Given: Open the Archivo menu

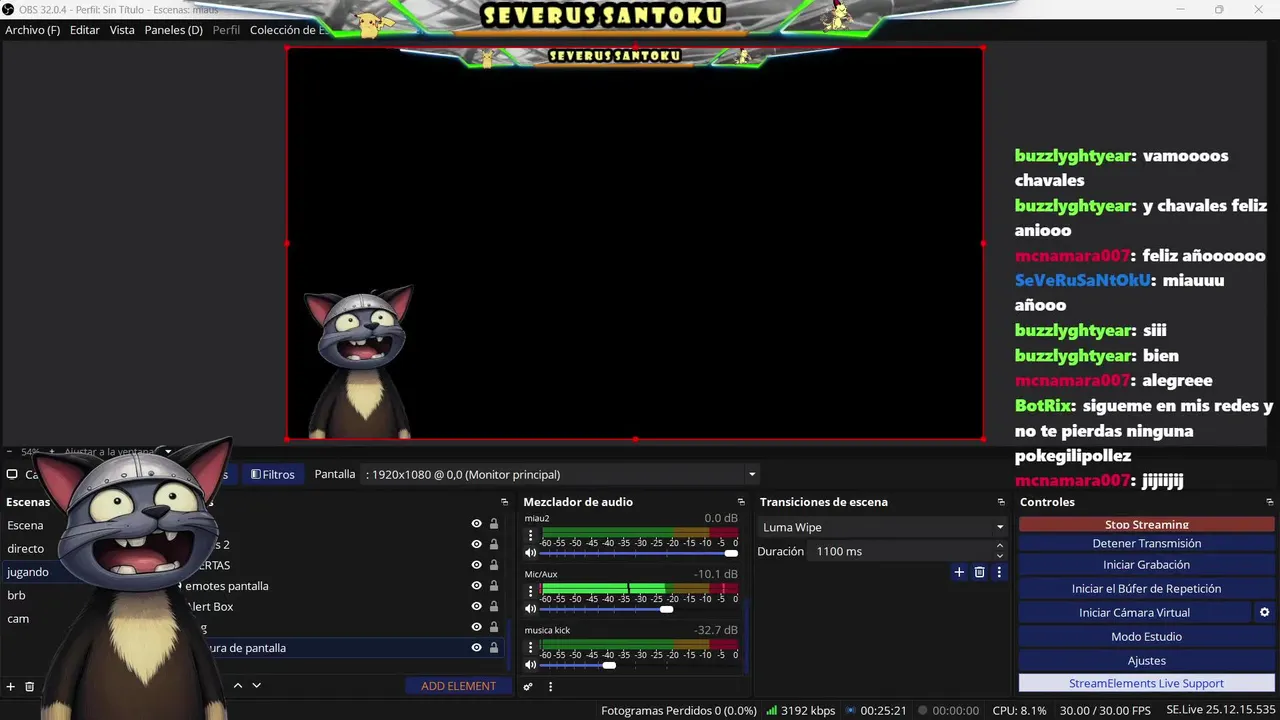Looking at the screenshot, I should 33,30.
